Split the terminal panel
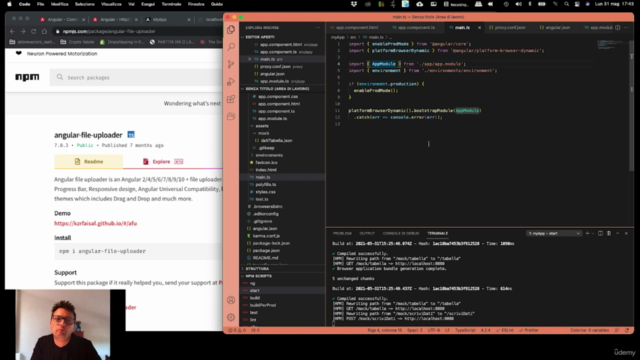This screenshot has height=360, width=640. (600, 233)
